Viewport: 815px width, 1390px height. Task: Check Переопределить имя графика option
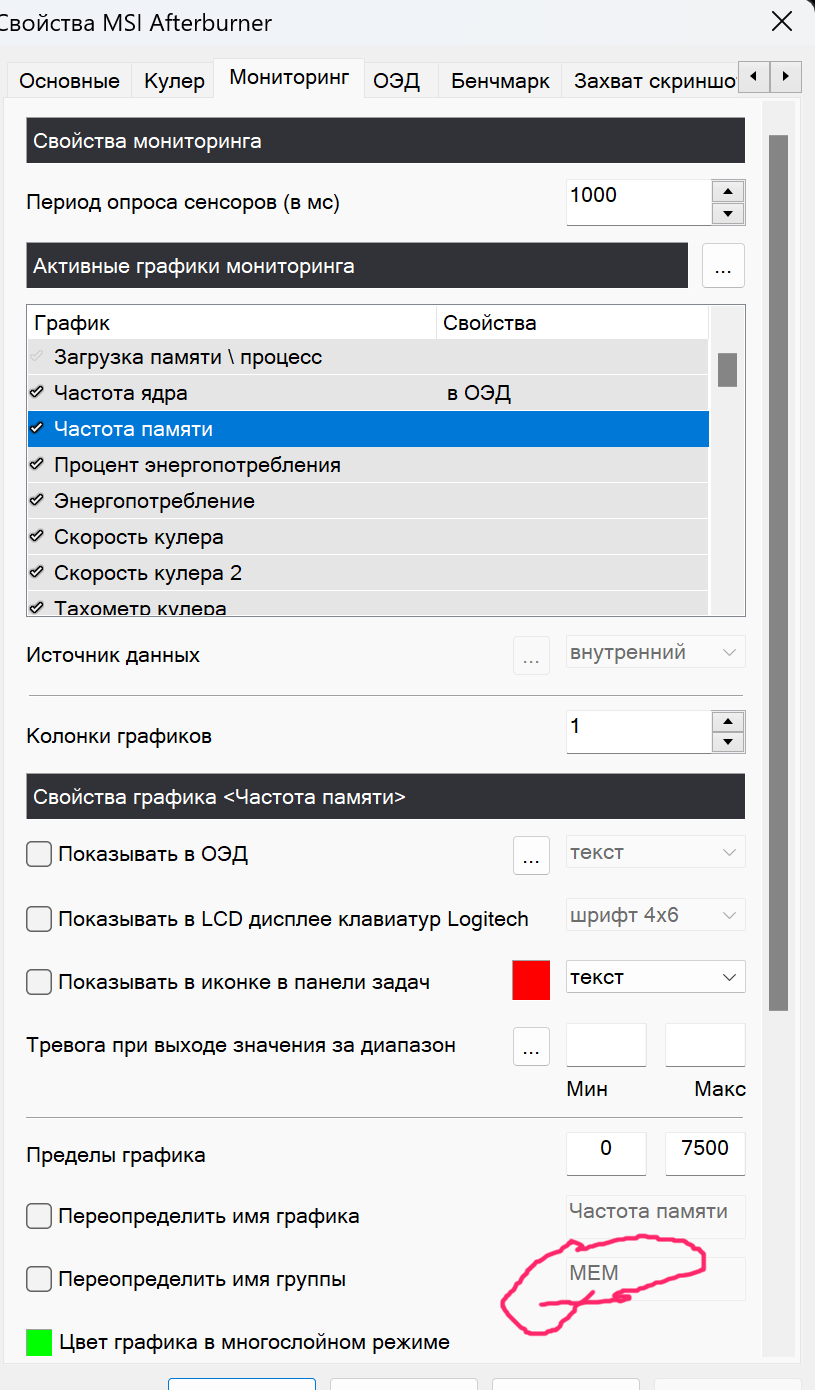pyautogui.click(x=39, y=1216)
